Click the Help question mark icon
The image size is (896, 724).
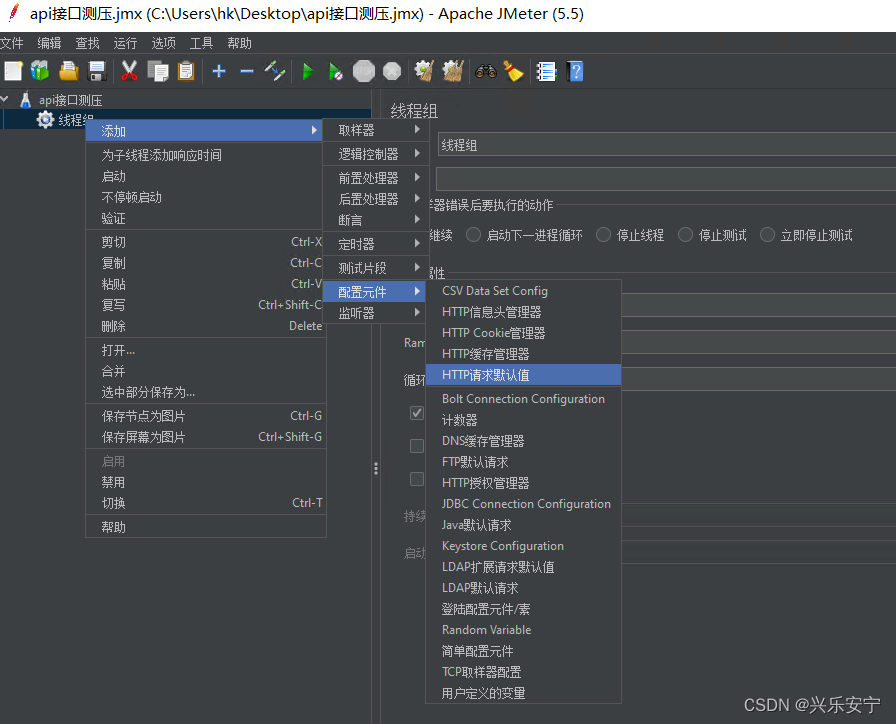[575, 71]
